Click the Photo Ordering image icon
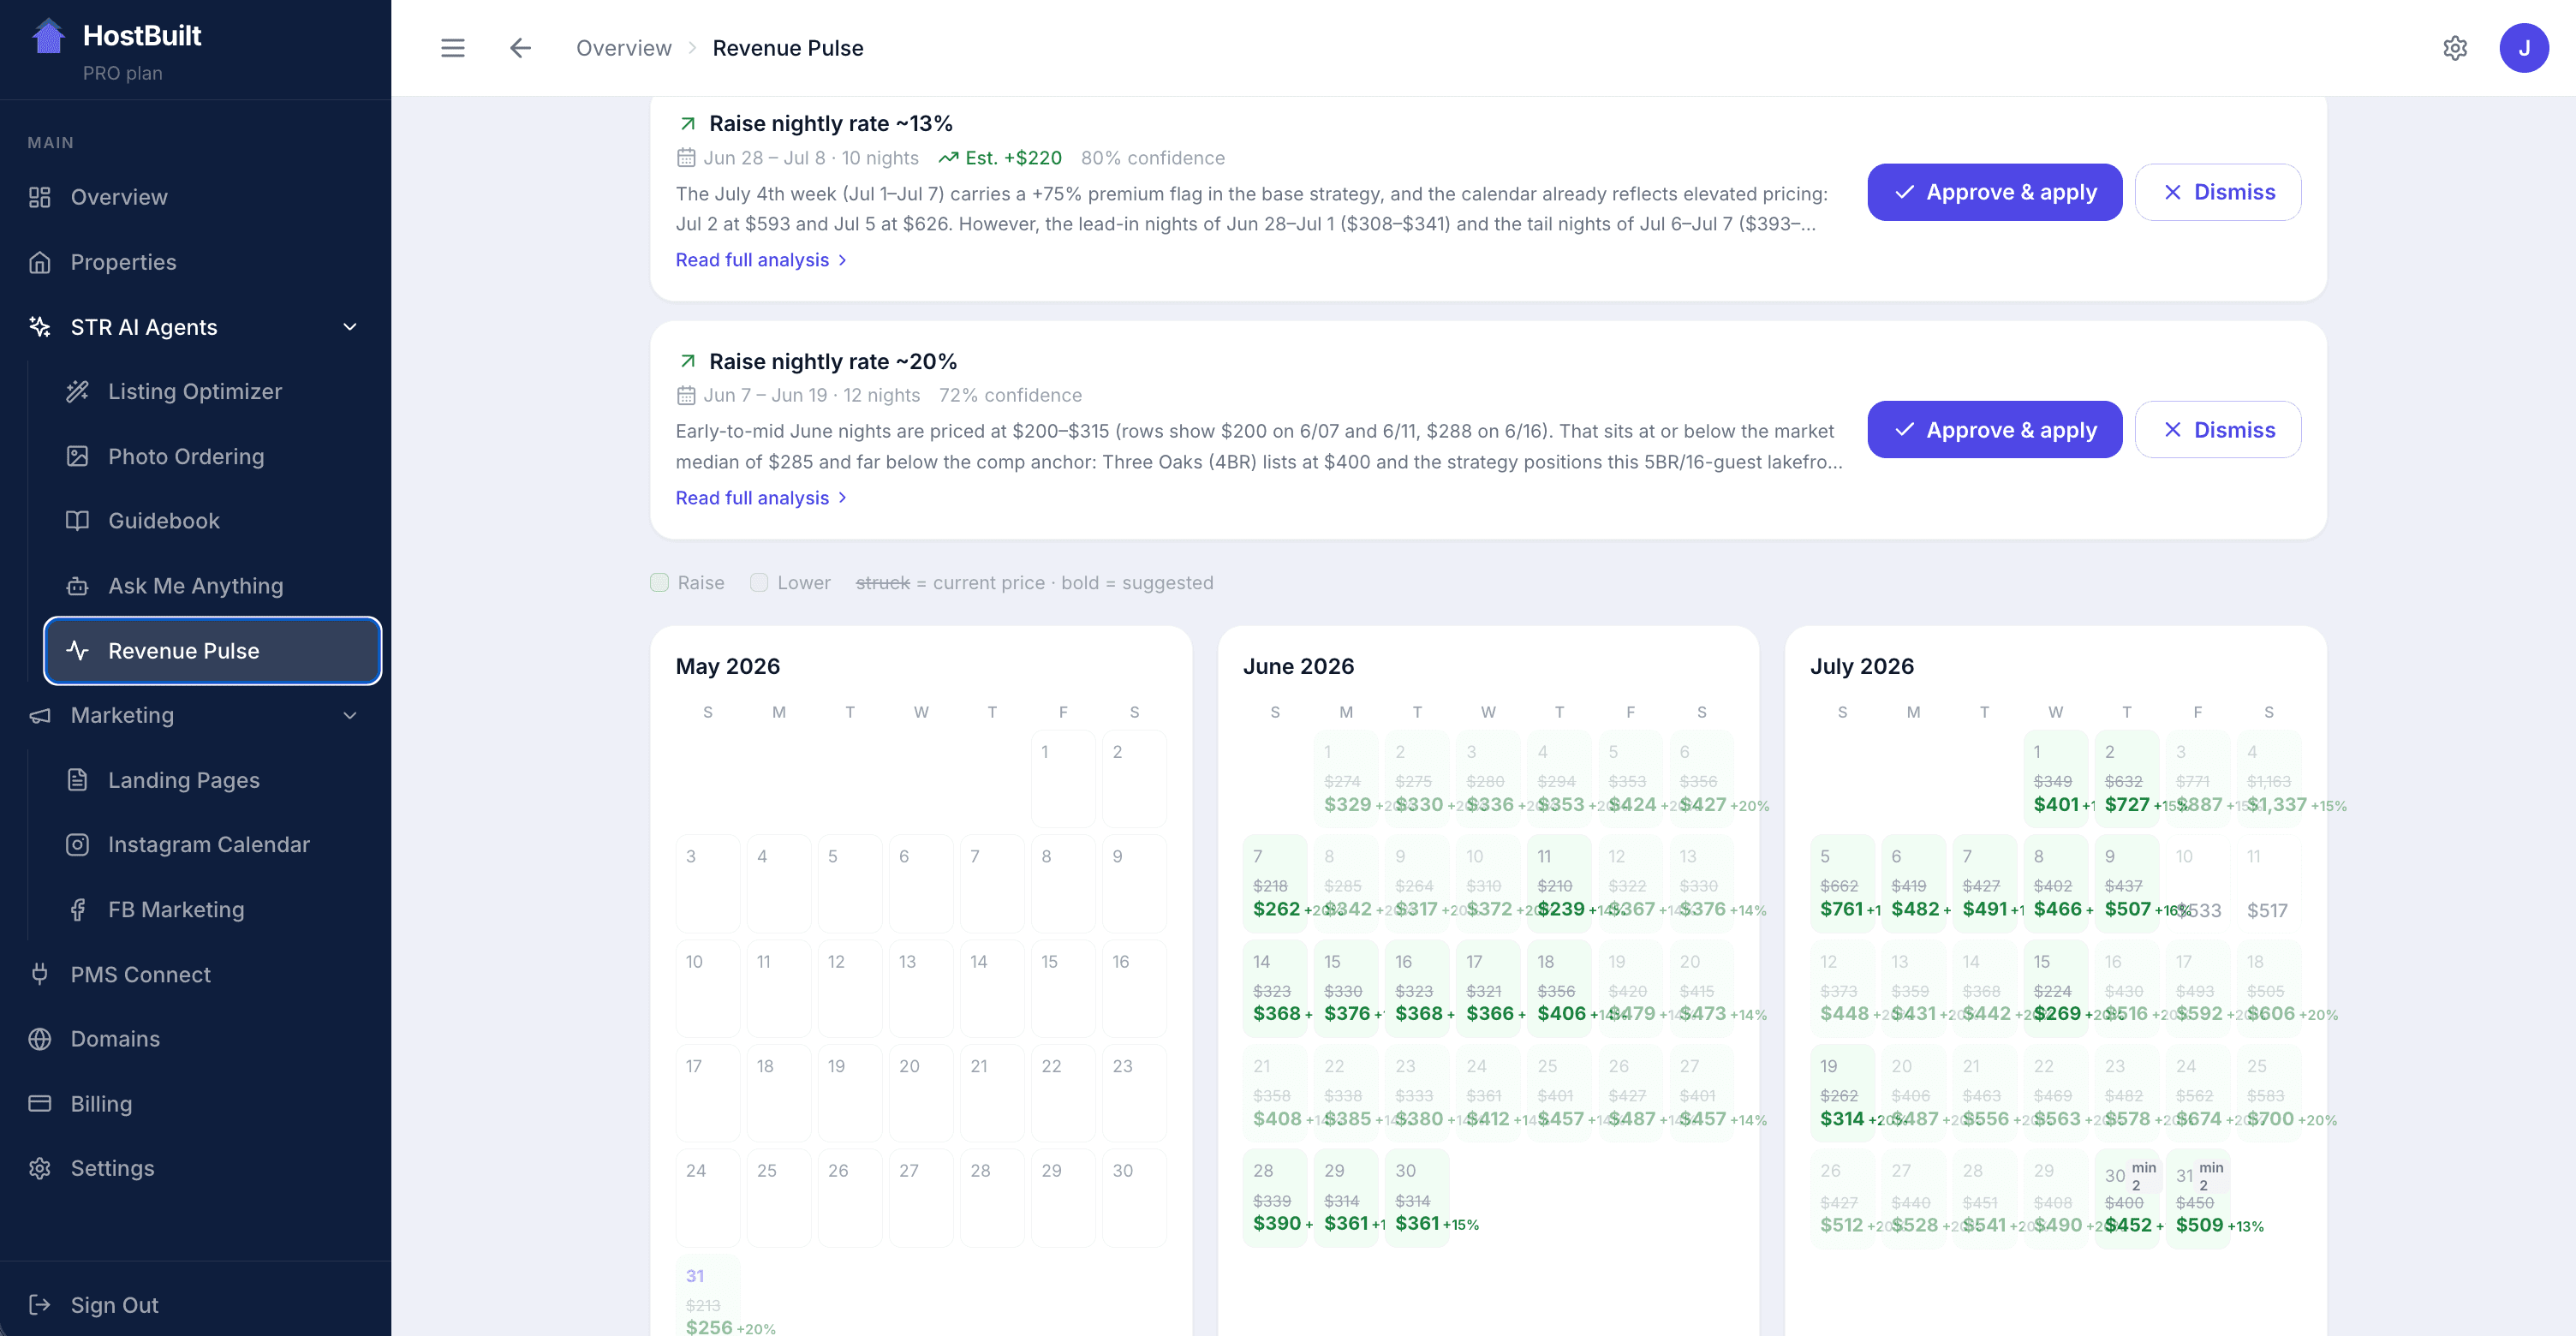 click(x=77, y=456)
